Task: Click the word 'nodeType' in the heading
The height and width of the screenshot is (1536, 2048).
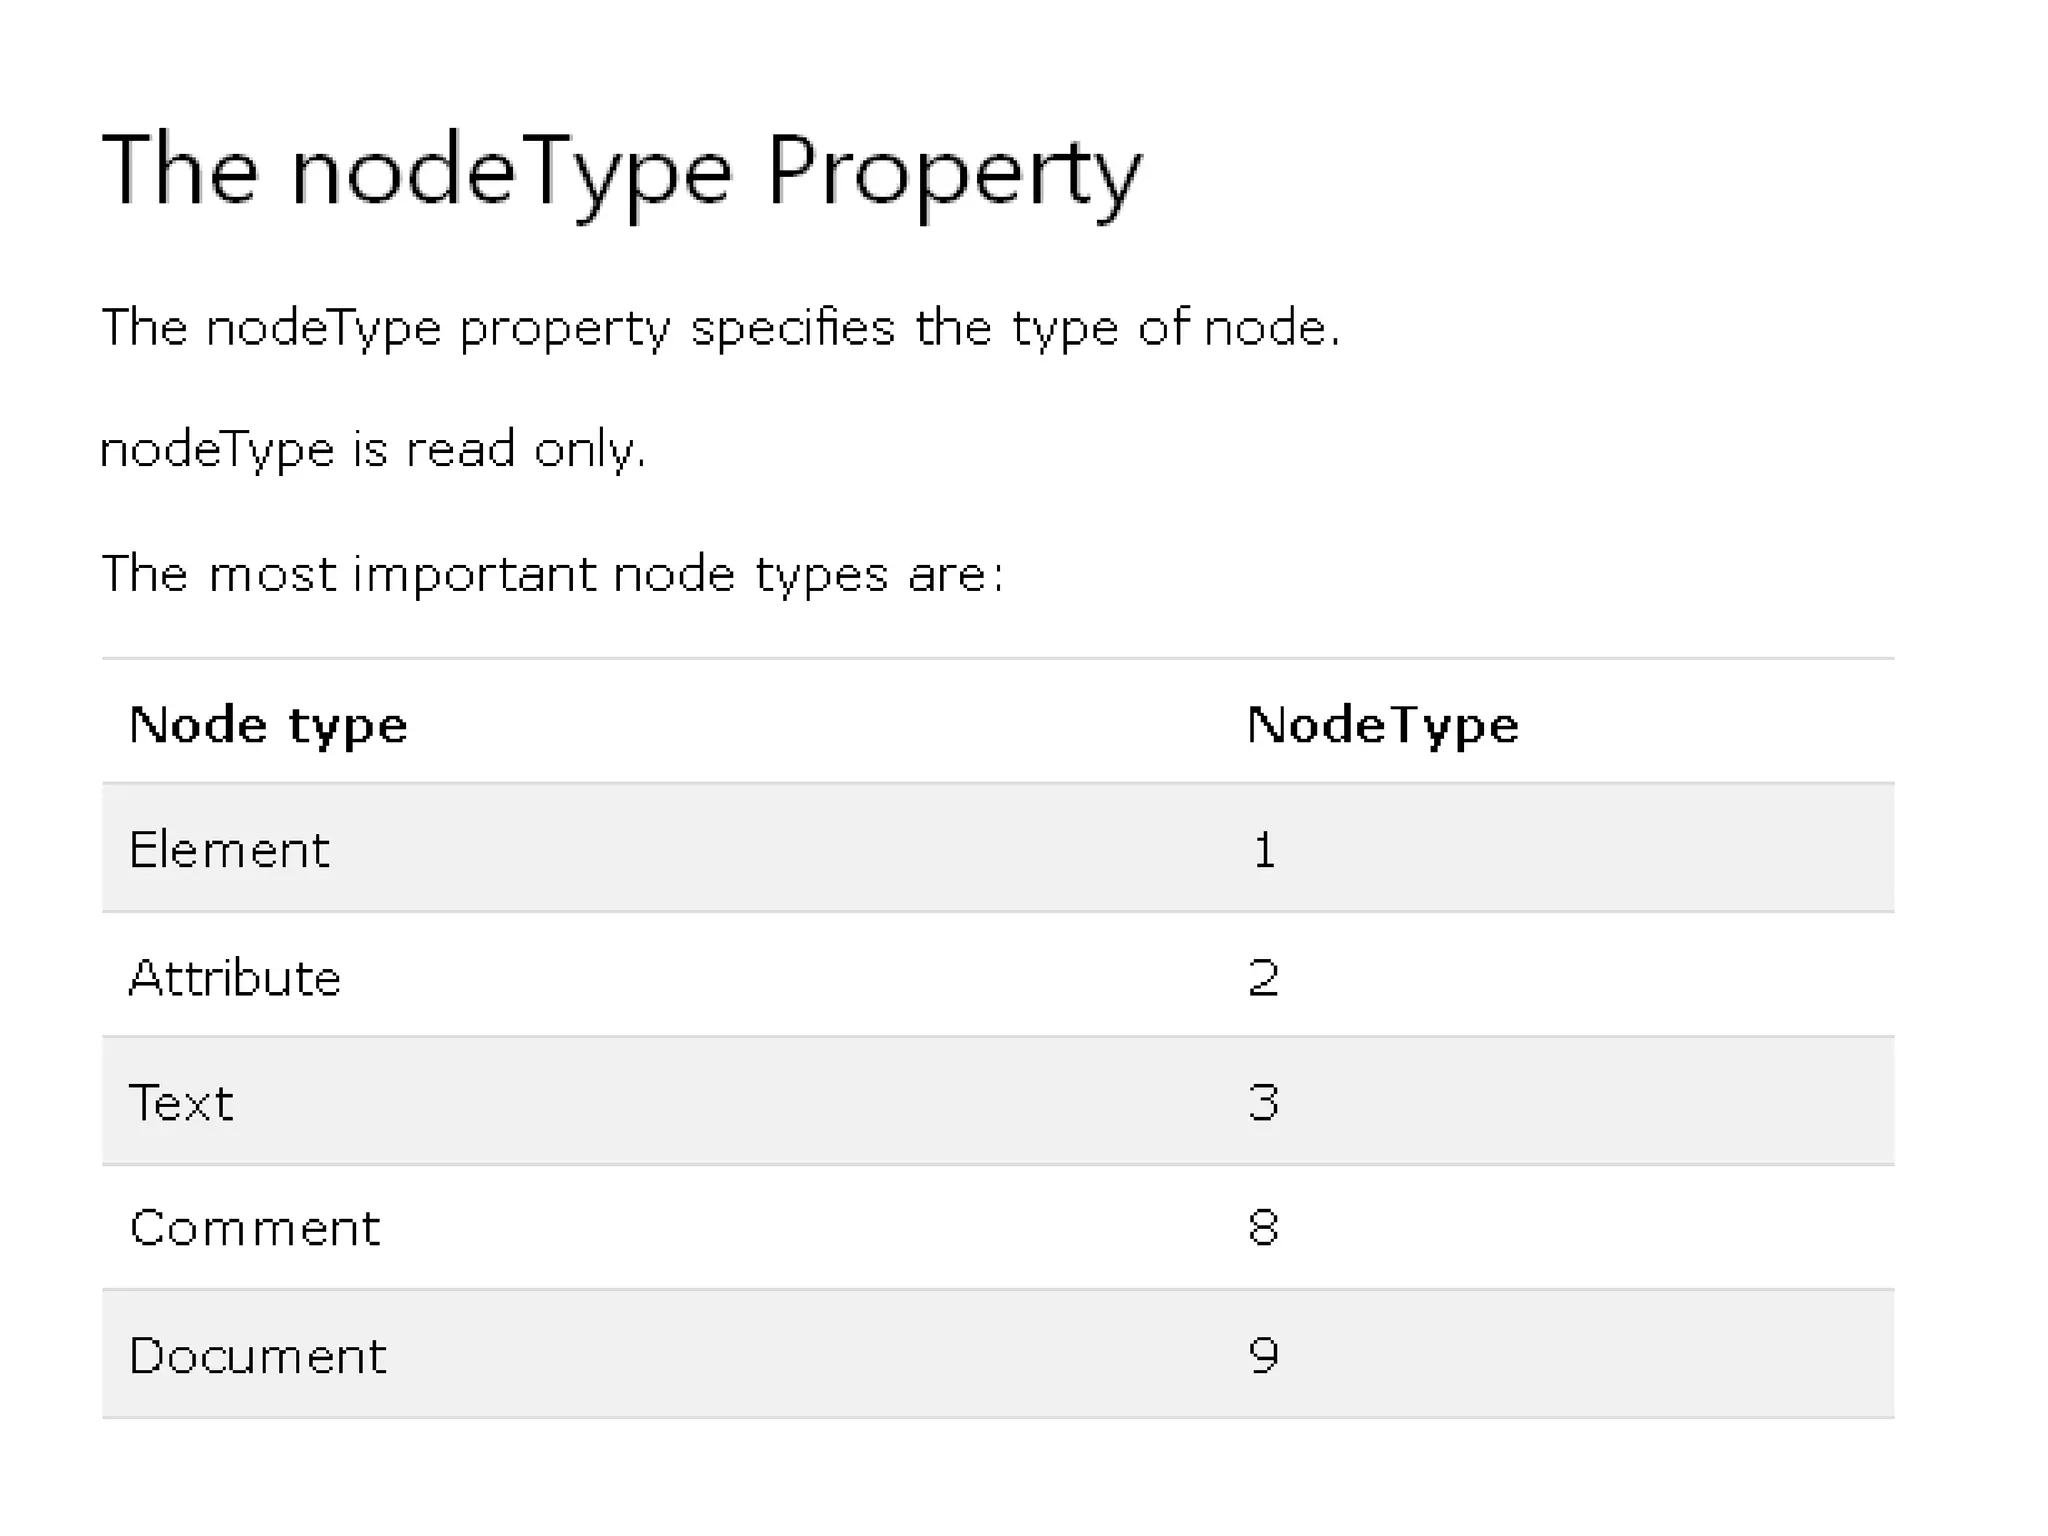Action: (512, 172)
